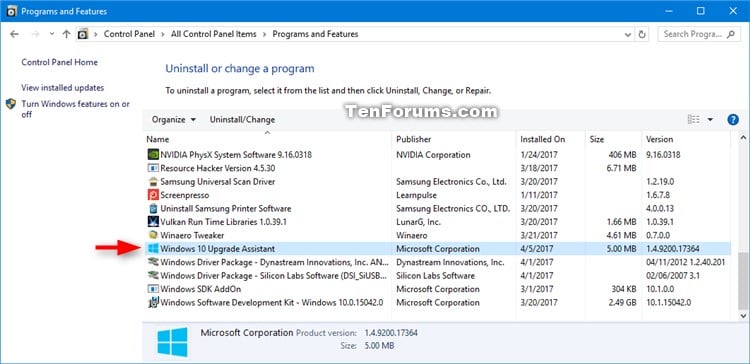The width and height of the screenshot is (750, 364).
Task: Sort by the Installed On column header
Action: point(550,139)
